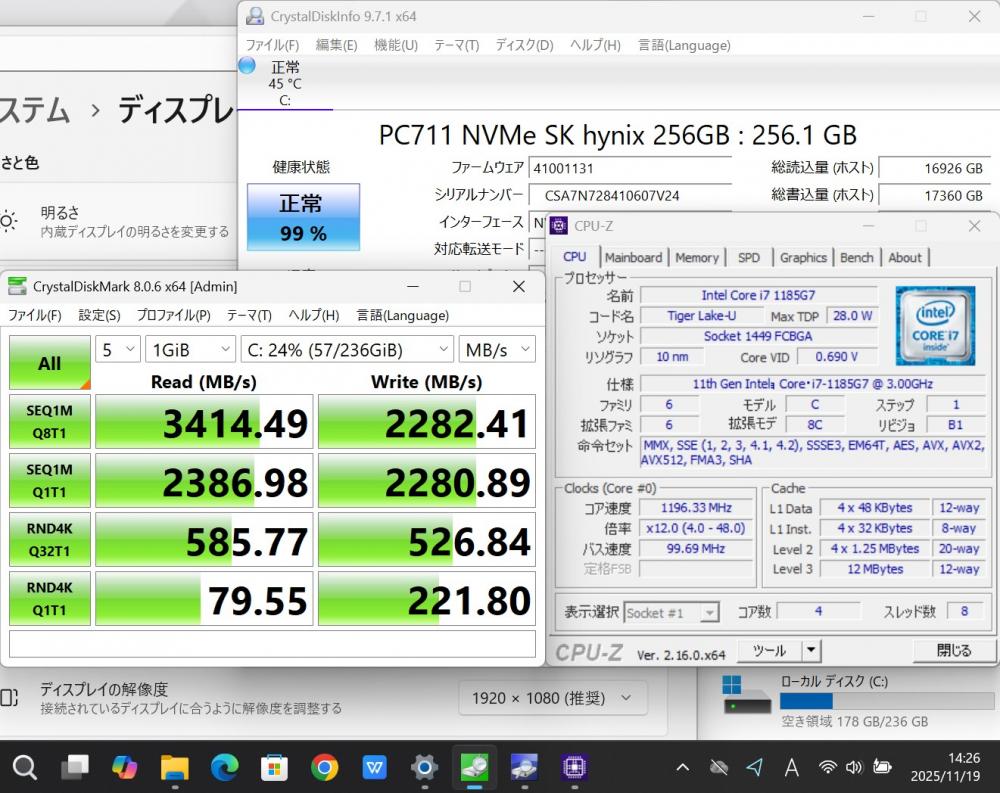Screen dimensions: 1000x793
Task: Run the SEQ1M Q8T1 test
Action: pos(49,422)
